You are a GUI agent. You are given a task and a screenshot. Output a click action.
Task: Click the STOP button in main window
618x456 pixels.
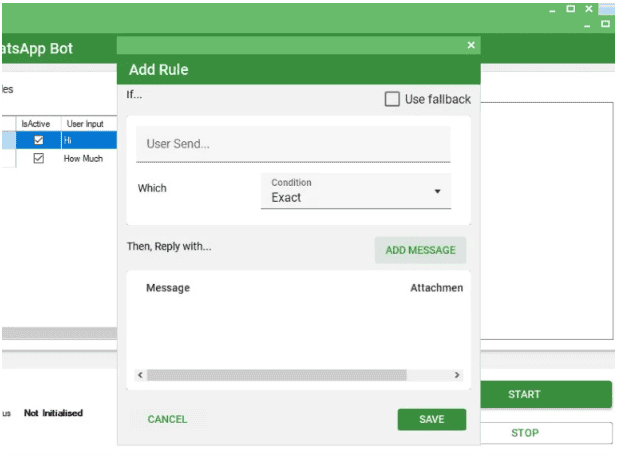click(x=546, y=433)
